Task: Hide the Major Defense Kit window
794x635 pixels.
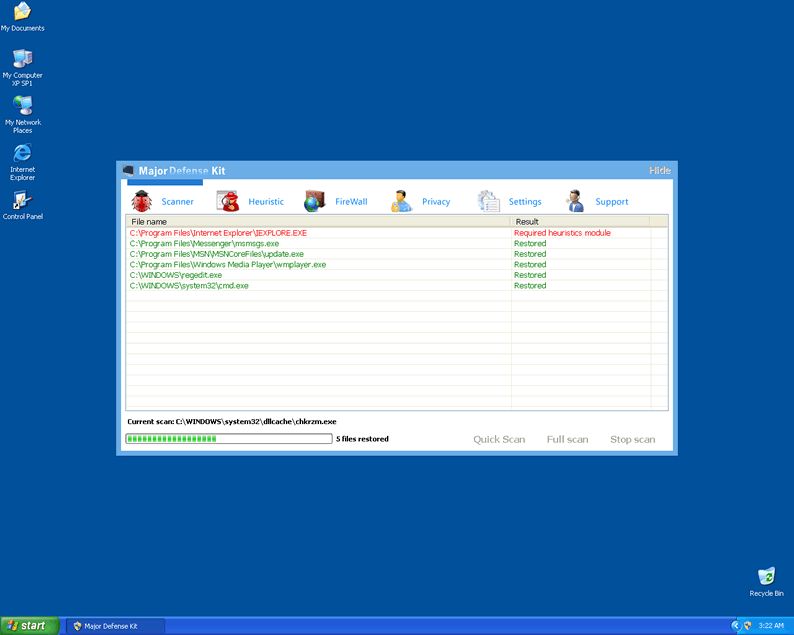Action: pyautogui.click(x=660, y=171)
